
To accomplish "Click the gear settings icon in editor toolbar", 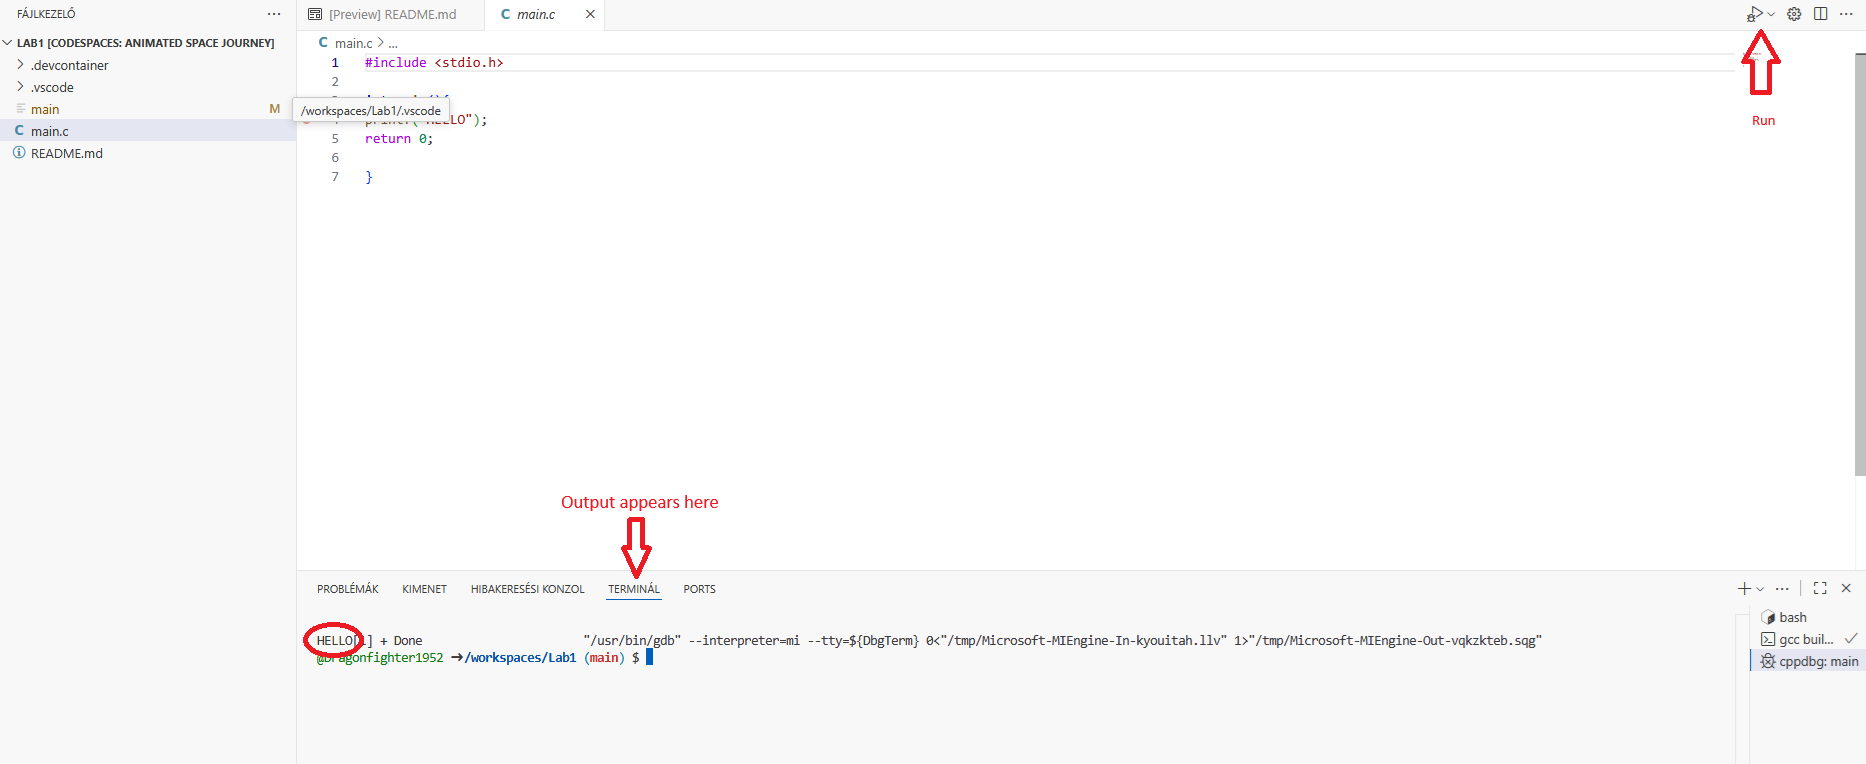I will (x=1794, y=14).
